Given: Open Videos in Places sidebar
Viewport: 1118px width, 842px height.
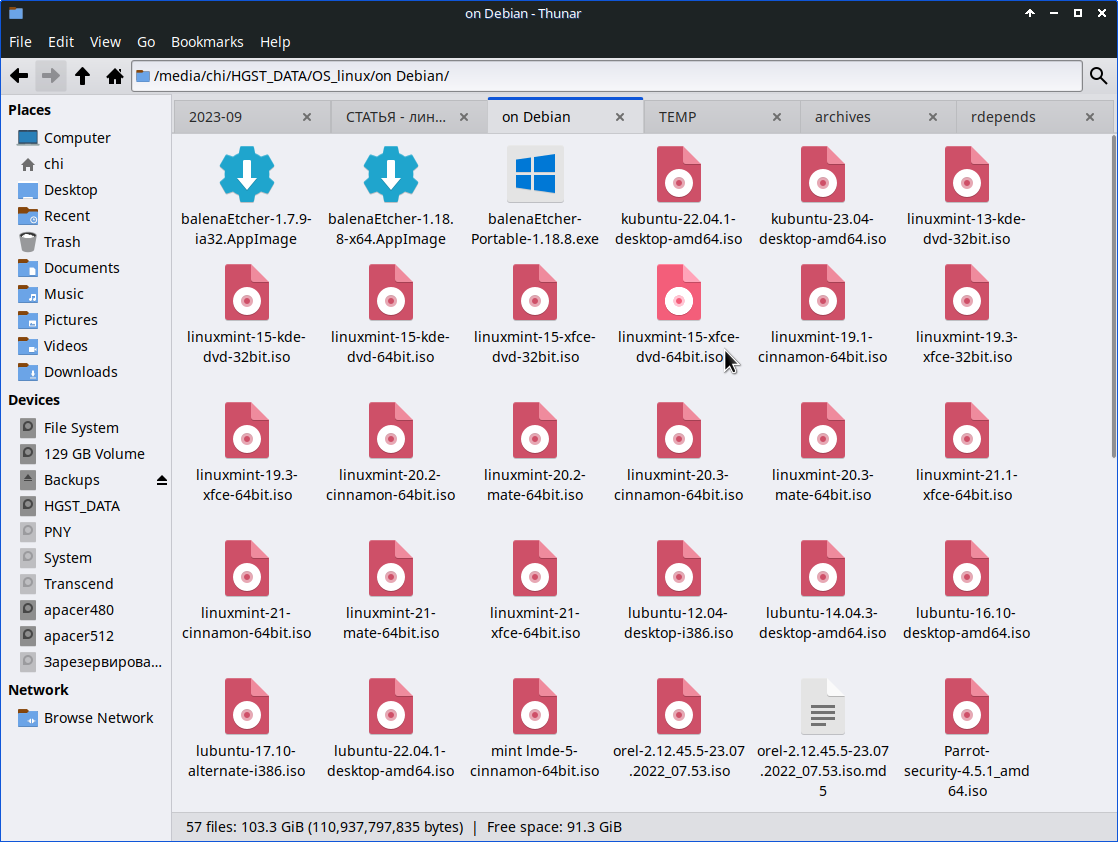Looking at the screenshot, I should [x=66, y=346].
